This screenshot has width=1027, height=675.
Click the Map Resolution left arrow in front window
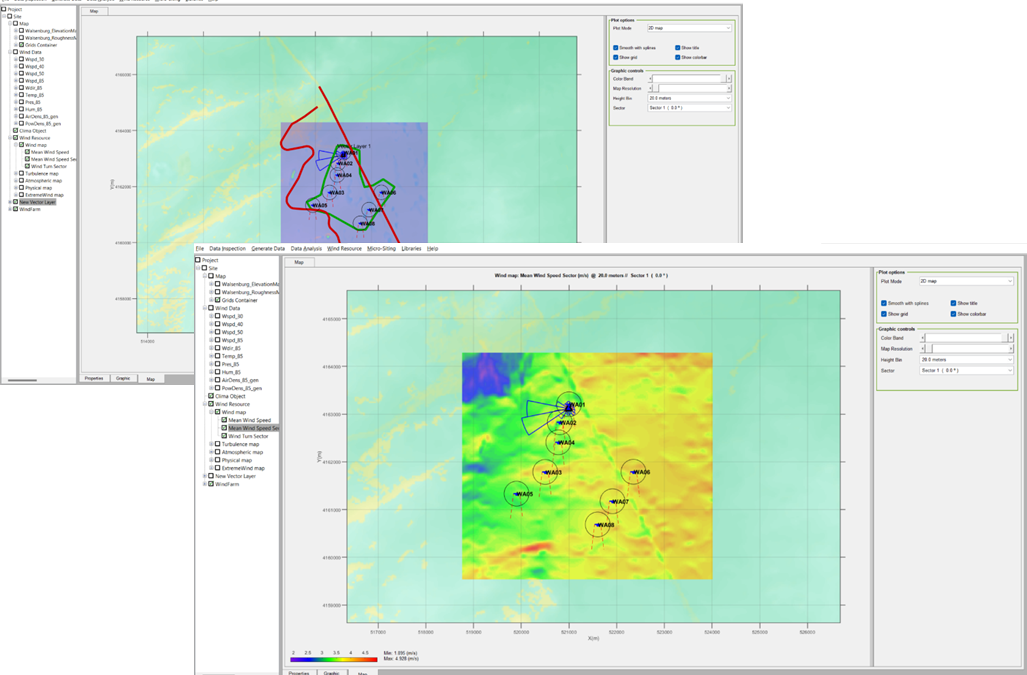[x=923, y=349]
